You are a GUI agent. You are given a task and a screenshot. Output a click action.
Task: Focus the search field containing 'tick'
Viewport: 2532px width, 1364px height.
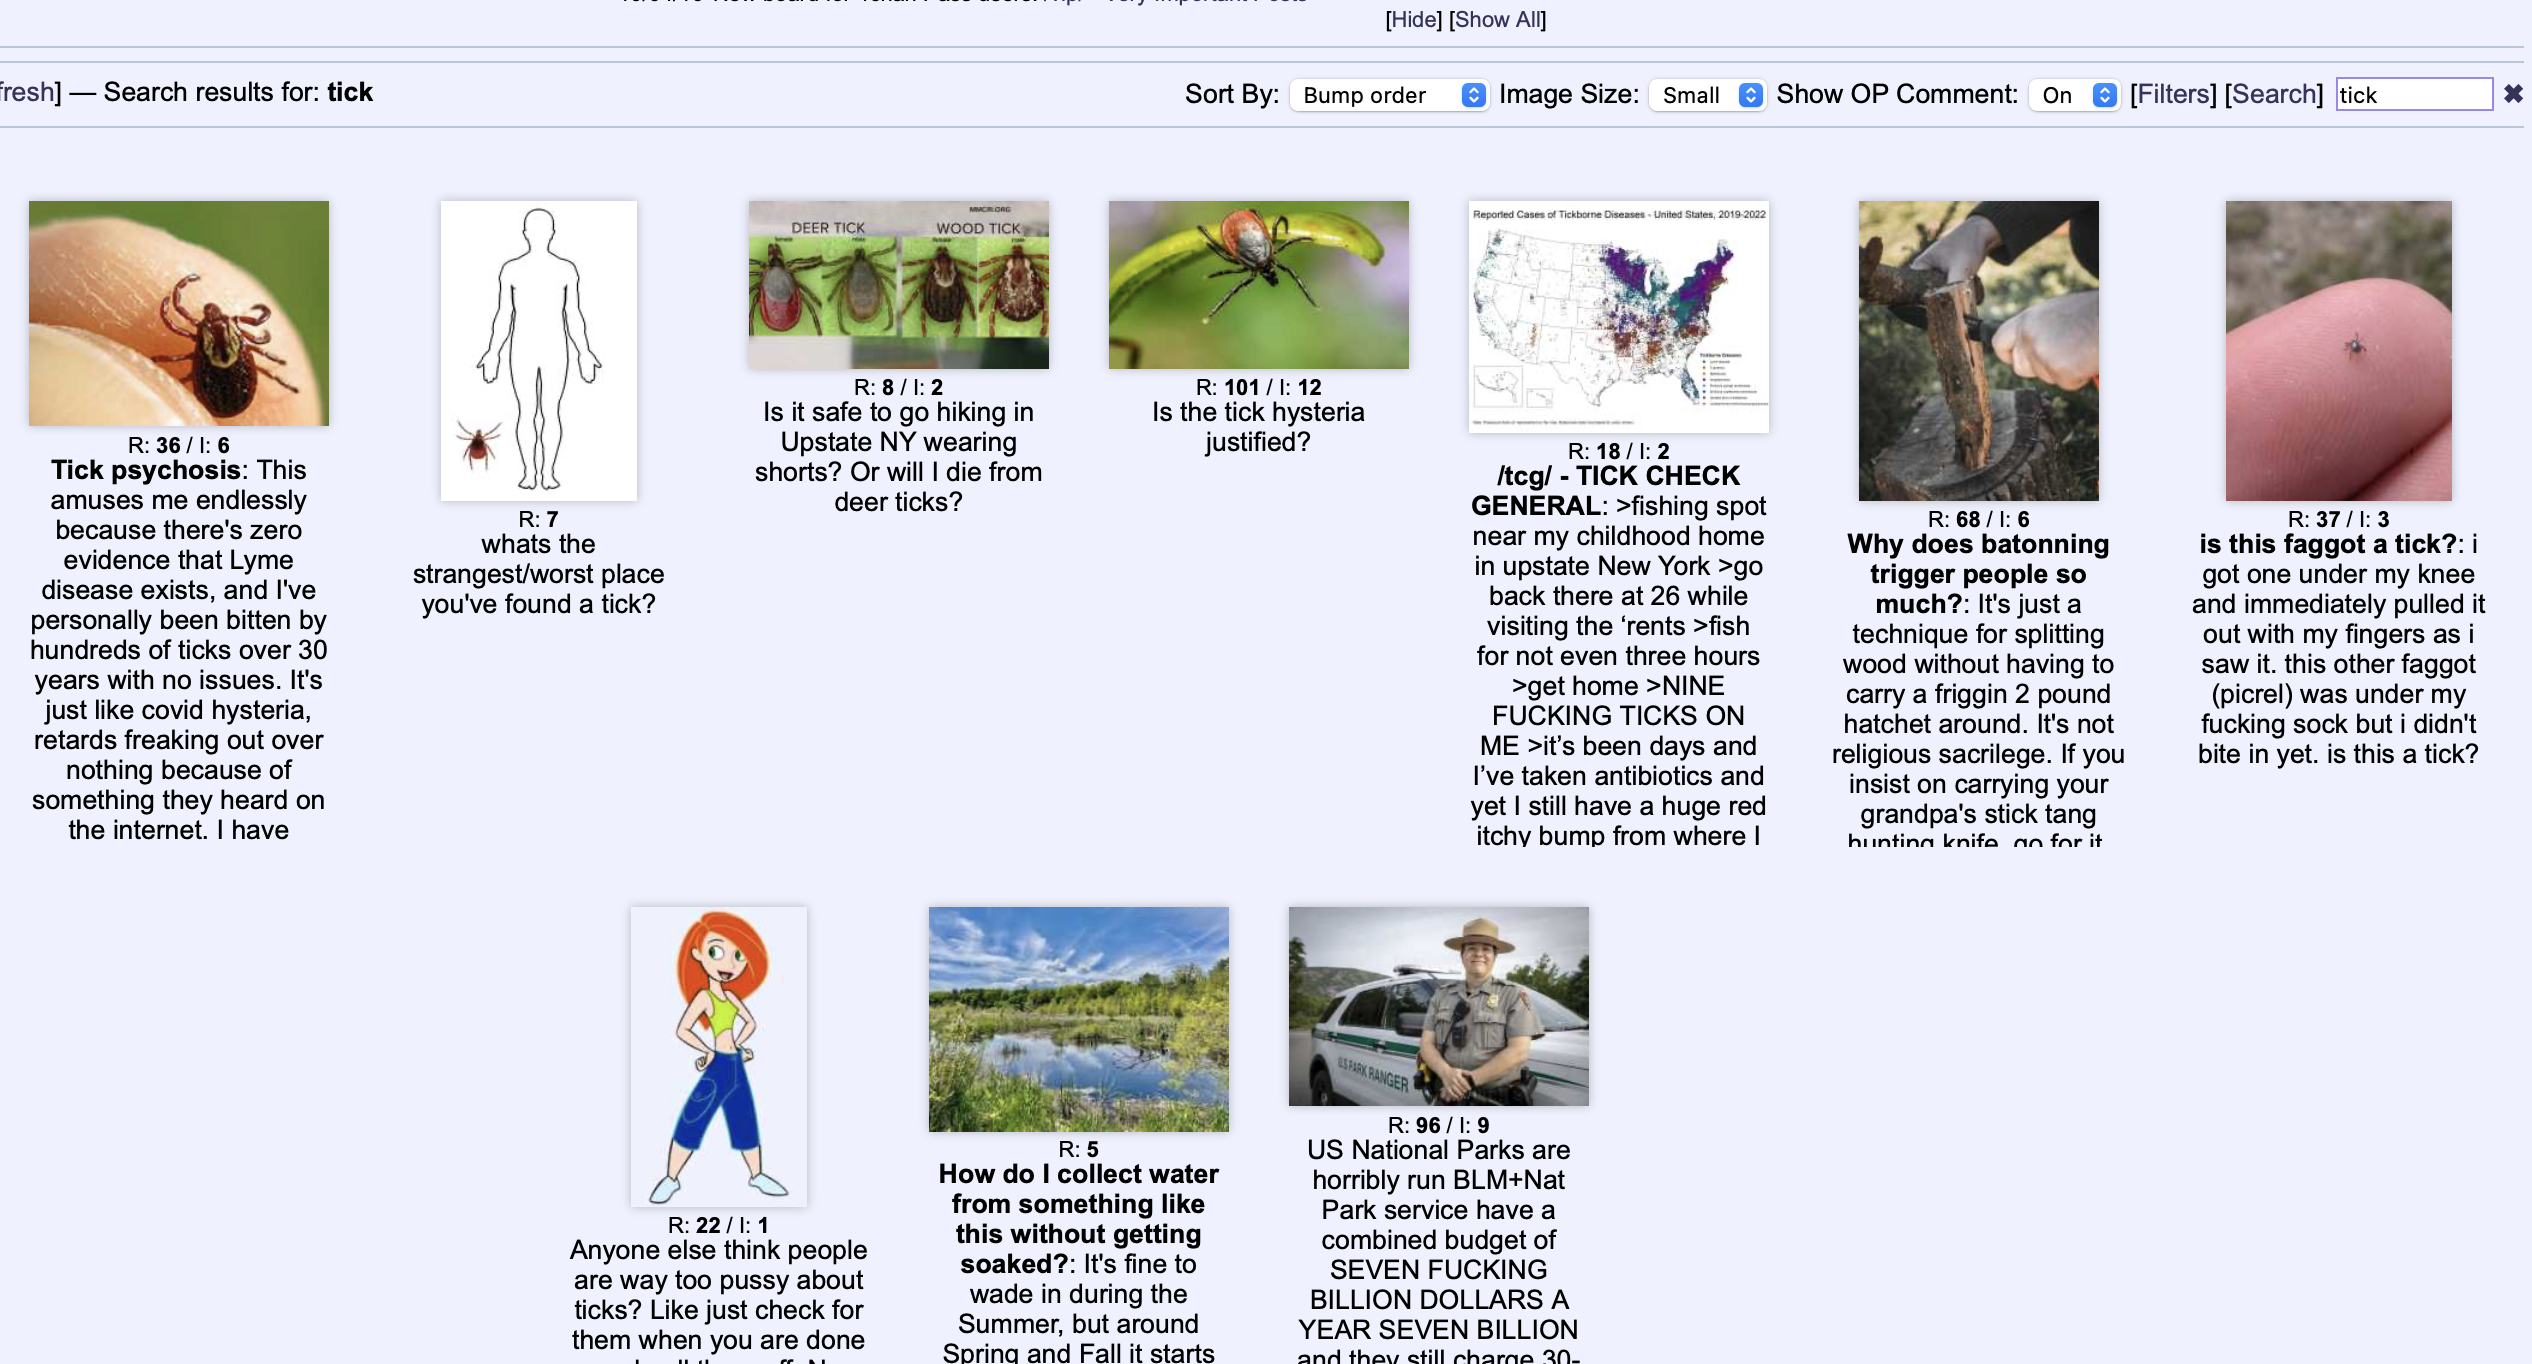pyautogui.click(x=2414, y=94)
